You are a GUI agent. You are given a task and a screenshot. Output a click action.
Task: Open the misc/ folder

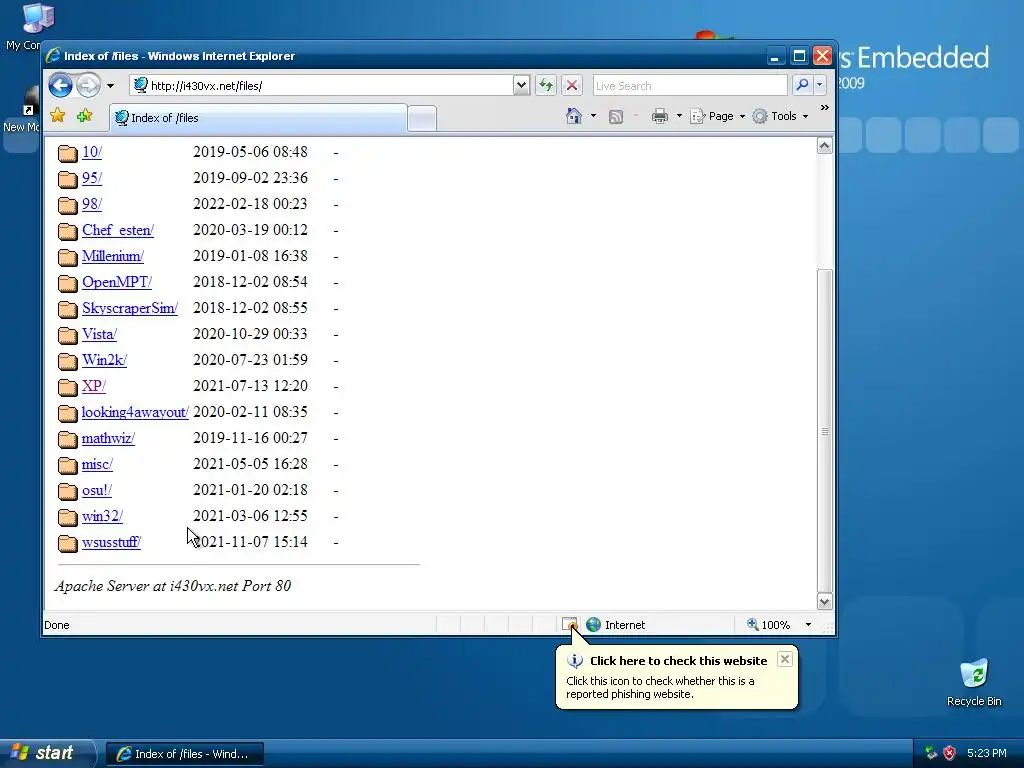pos(97,464)
